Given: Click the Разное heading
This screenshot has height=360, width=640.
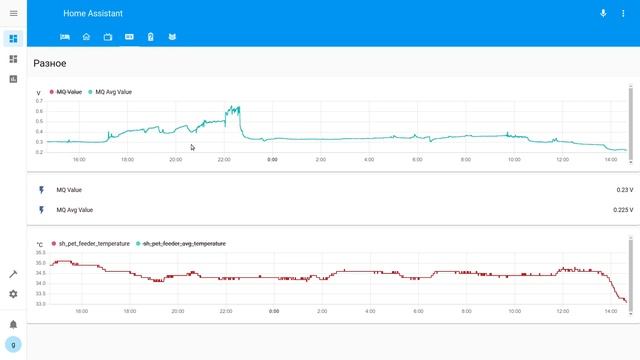Looking at the screenshot, I should click(x=50, y=63).
